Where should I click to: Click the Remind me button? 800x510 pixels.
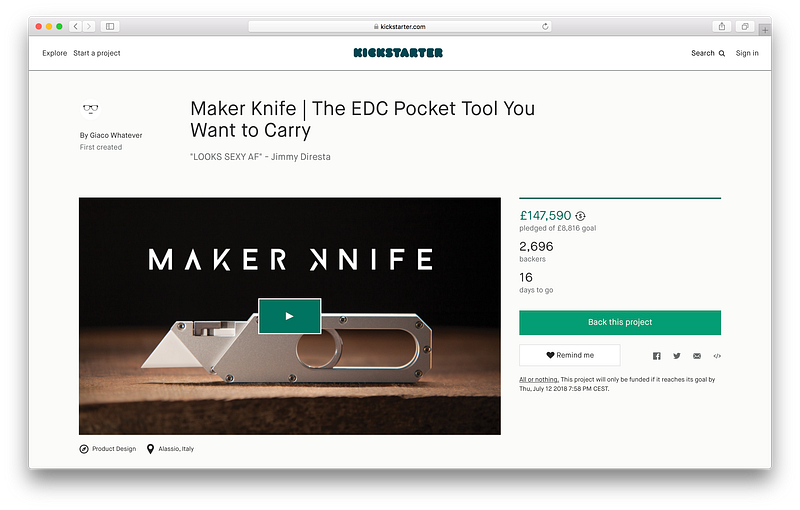click(x=569, y=355)
